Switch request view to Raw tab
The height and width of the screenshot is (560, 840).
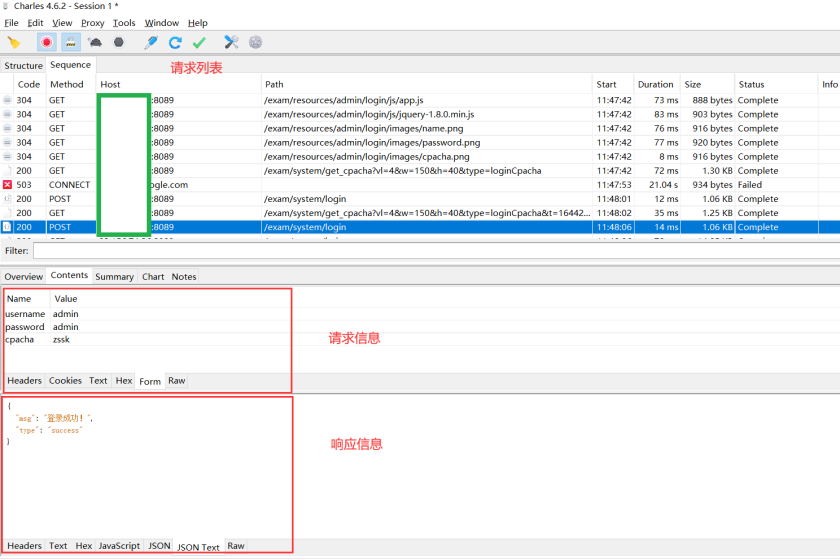click(x=177, y=380)
